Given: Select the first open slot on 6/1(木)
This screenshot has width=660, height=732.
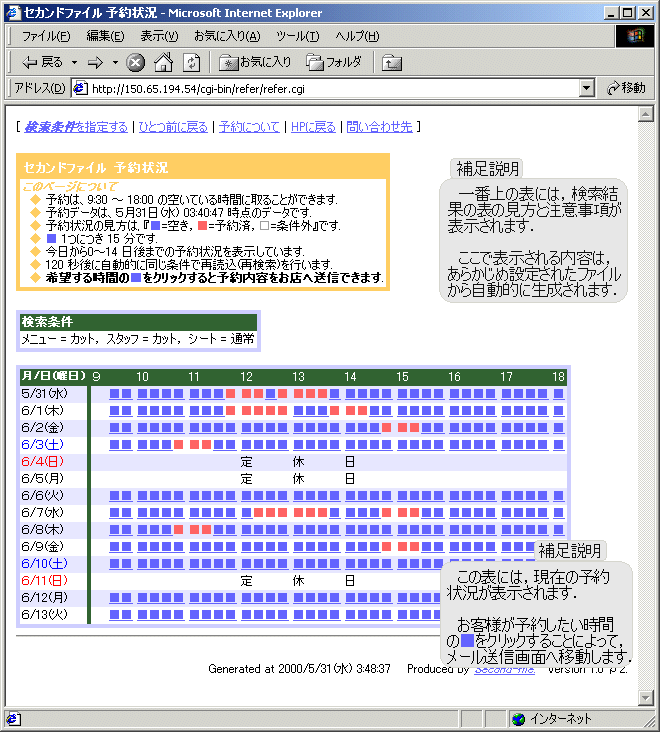Looking at the screenshot, I should point(114,411).
